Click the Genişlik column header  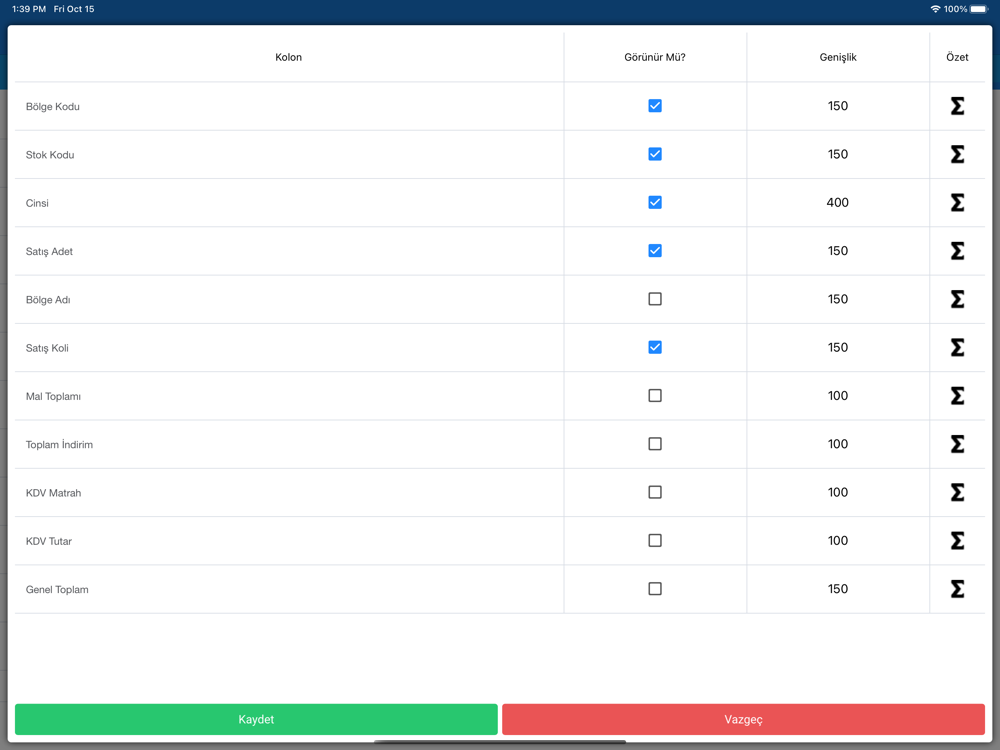838,57
